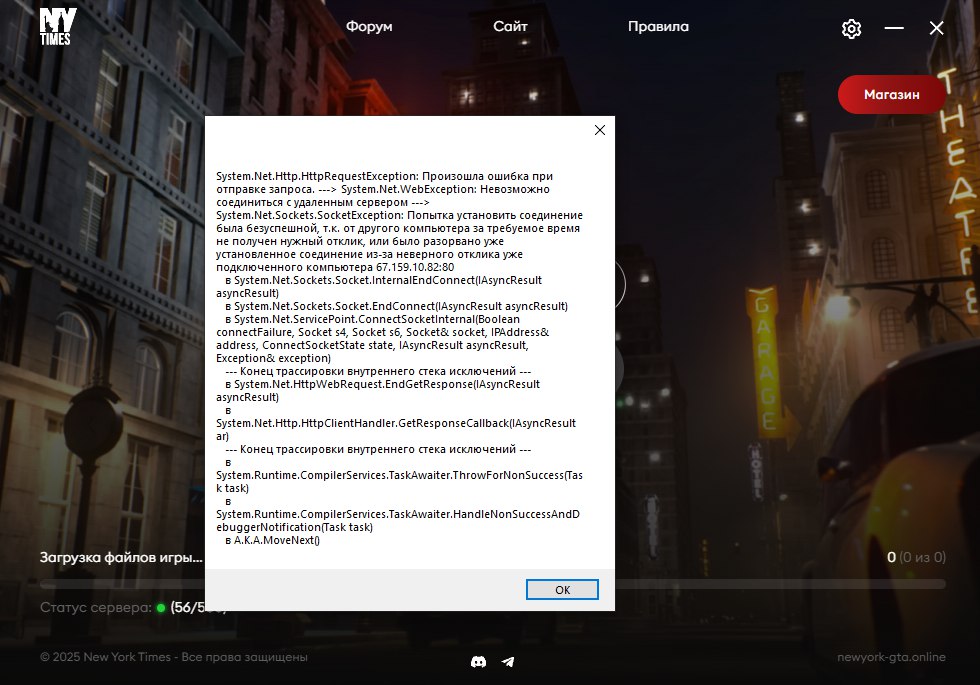Click the newyork-gta.online link
The image size is (980, 685).
point(891,657)
